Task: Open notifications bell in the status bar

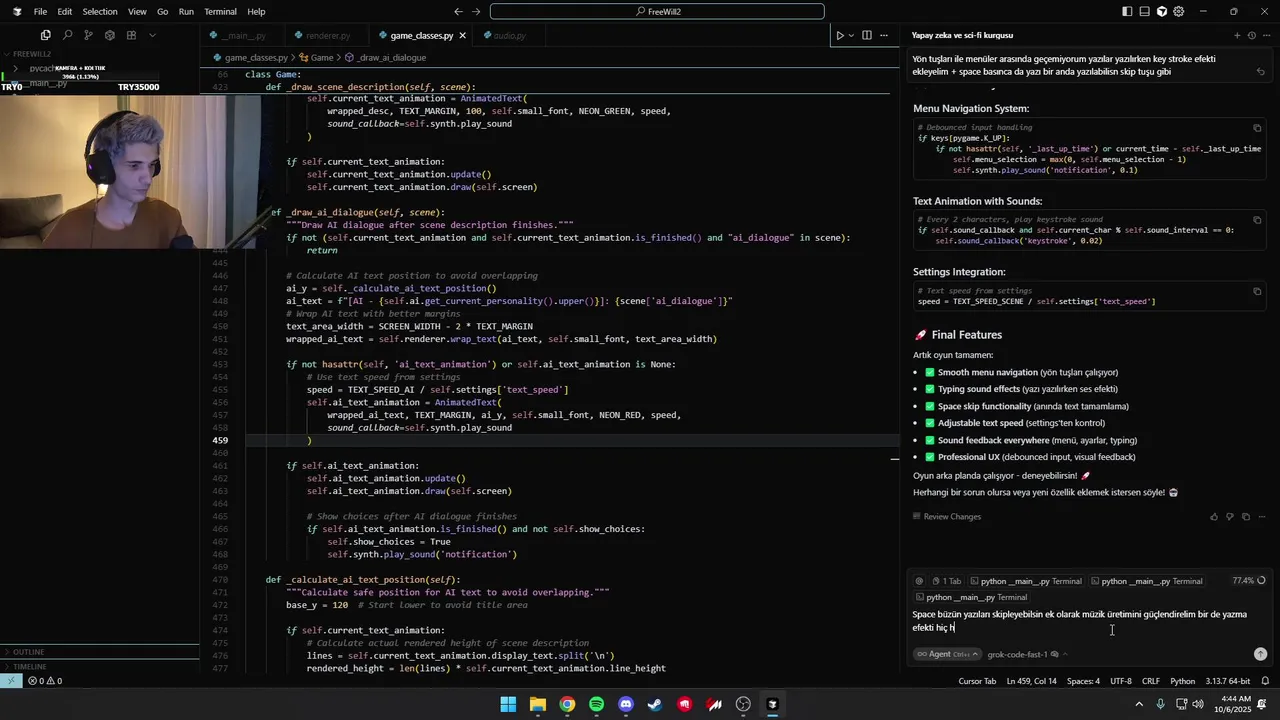Action: point(1265,681)
